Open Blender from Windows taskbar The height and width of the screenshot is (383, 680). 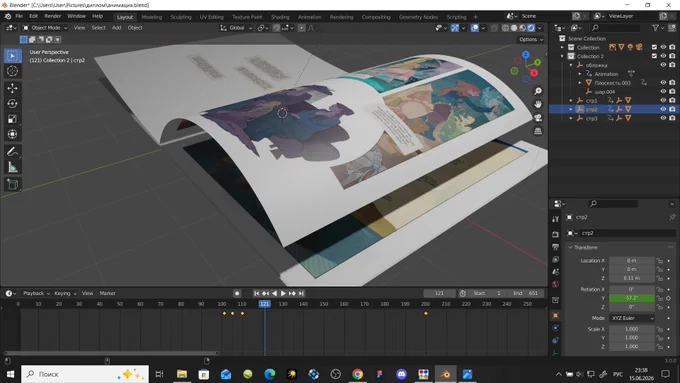pyautogui.click(x=445, y=374)
